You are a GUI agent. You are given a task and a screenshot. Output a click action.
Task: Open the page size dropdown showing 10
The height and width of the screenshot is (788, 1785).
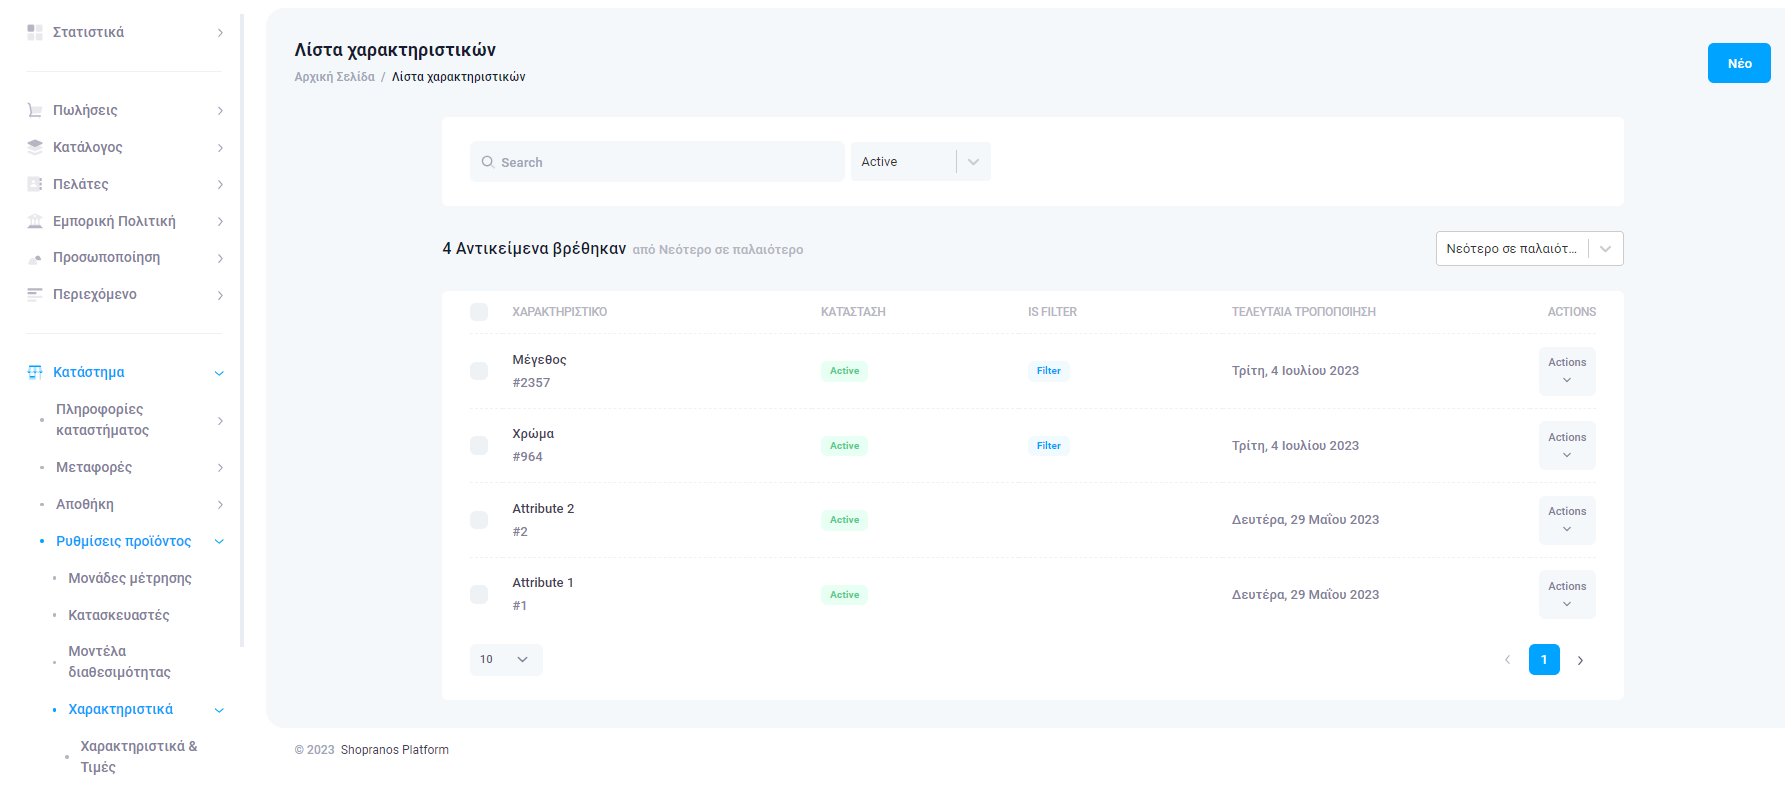pyautogui.click(x=505, y=660)
